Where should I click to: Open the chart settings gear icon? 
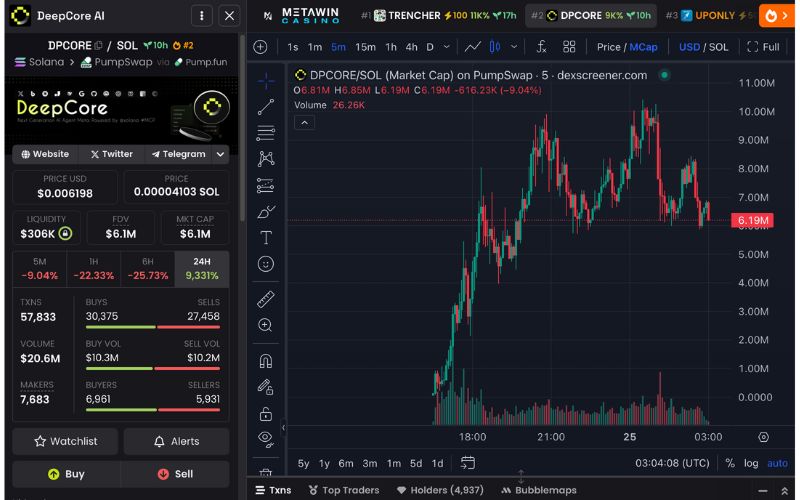763,437
